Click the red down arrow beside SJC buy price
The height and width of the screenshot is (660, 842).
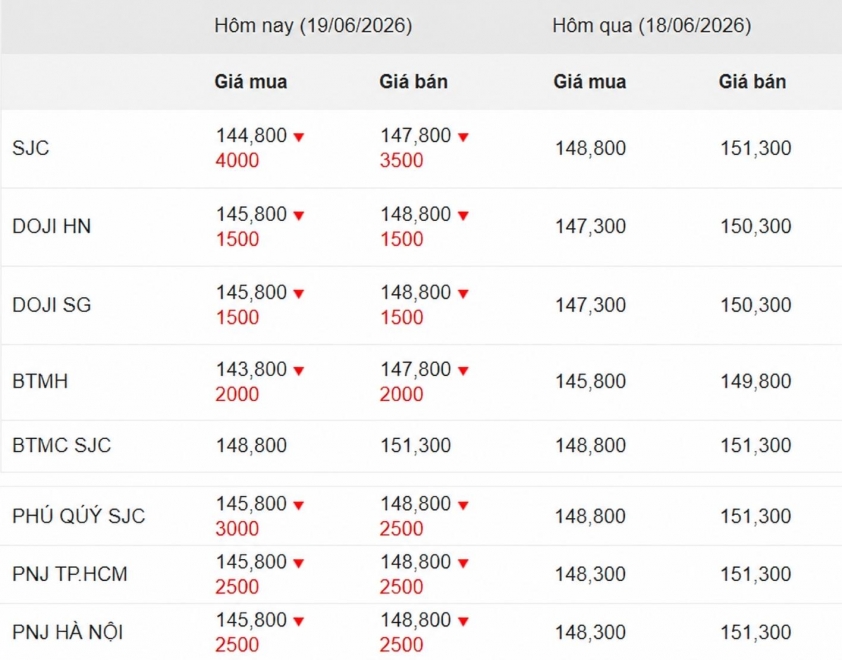click(299, 137)
